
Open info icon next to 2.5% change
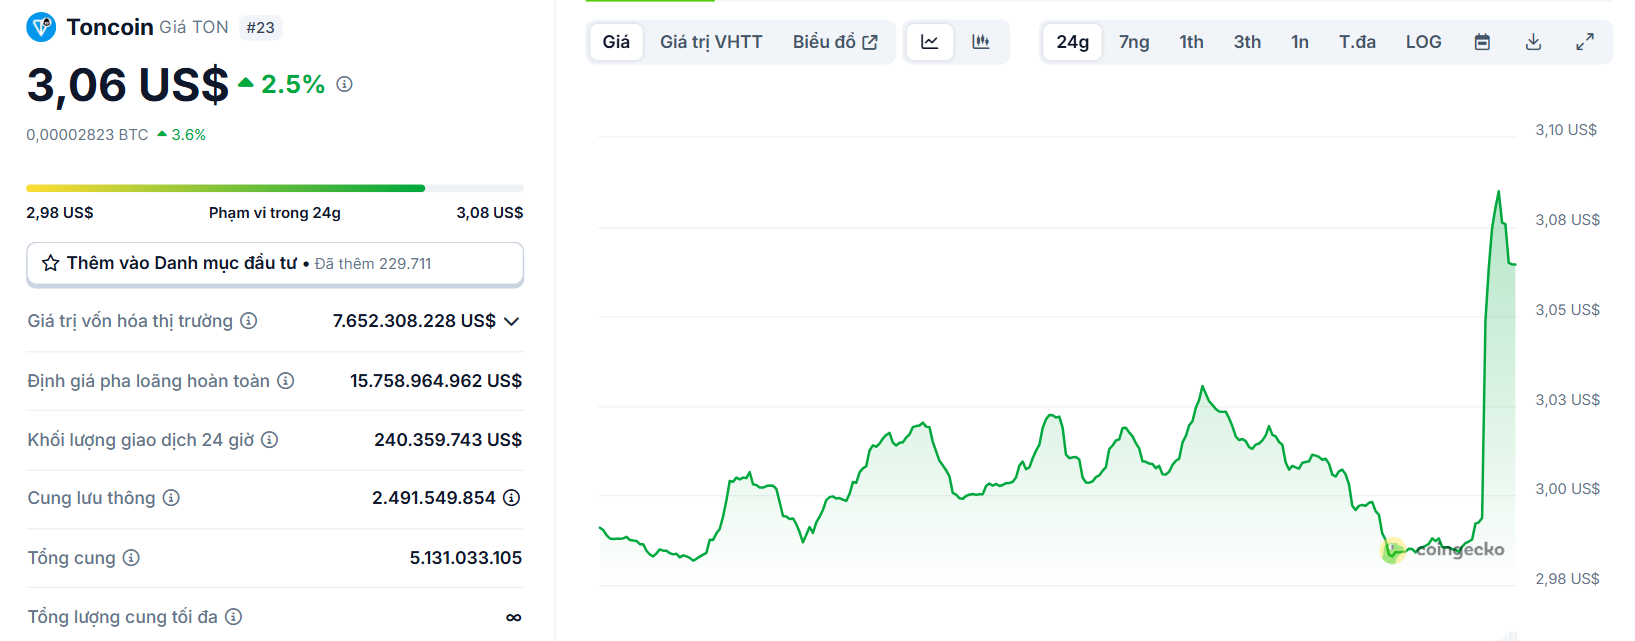344,84
